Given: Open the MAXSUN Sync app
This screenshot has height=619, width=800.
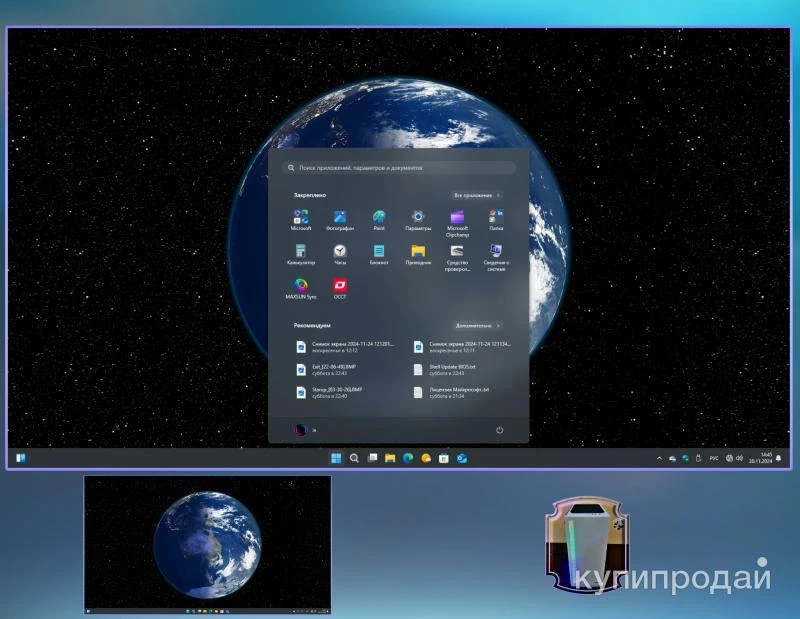Looking at the screenshot, I should pos(301,286).
